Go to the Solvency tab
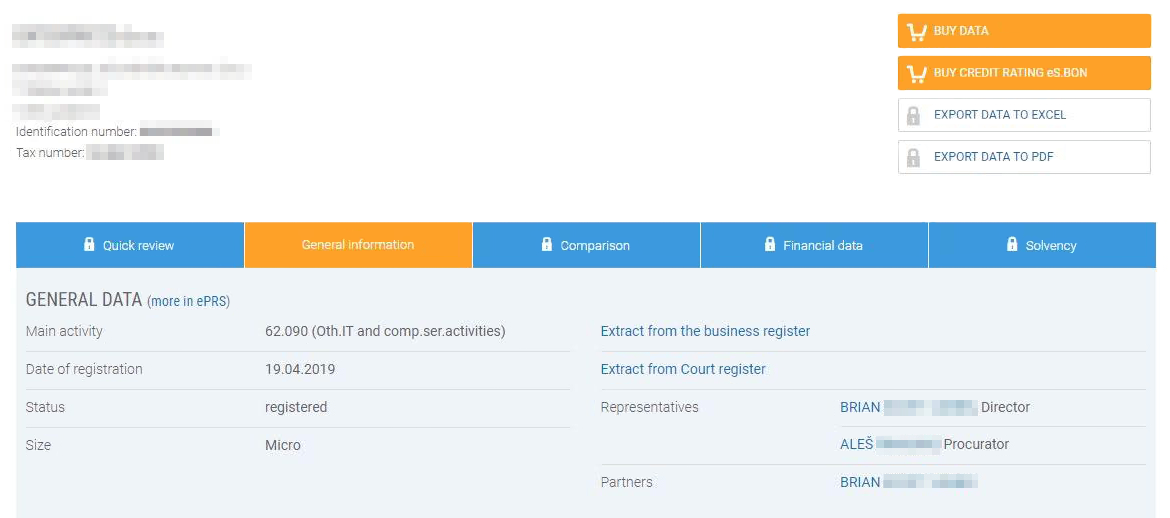 pyautogui.click(x=1042, y=245)
